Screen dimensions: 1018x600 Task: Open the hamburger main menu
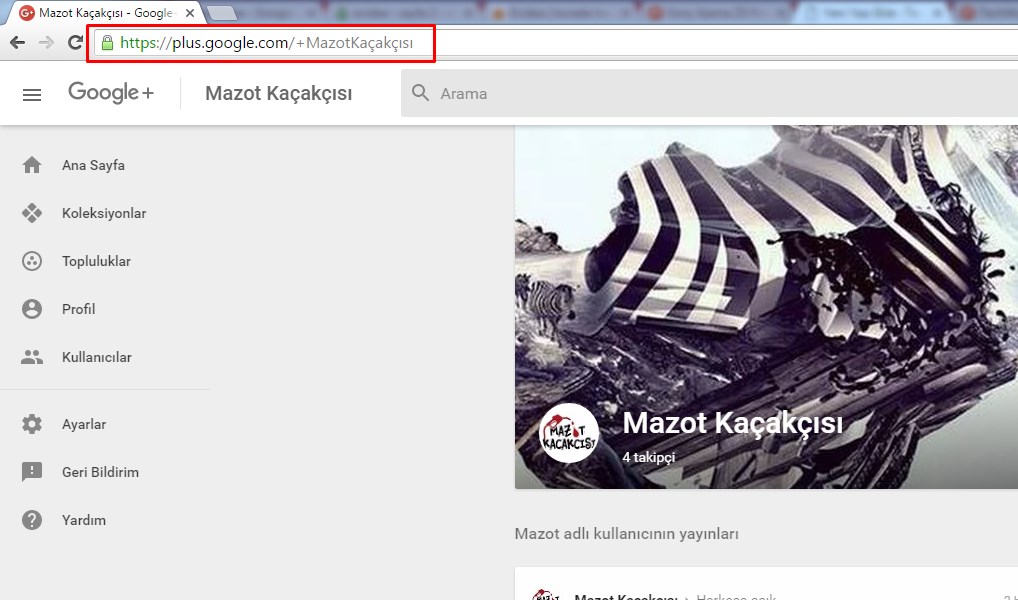tap(32, 94)
